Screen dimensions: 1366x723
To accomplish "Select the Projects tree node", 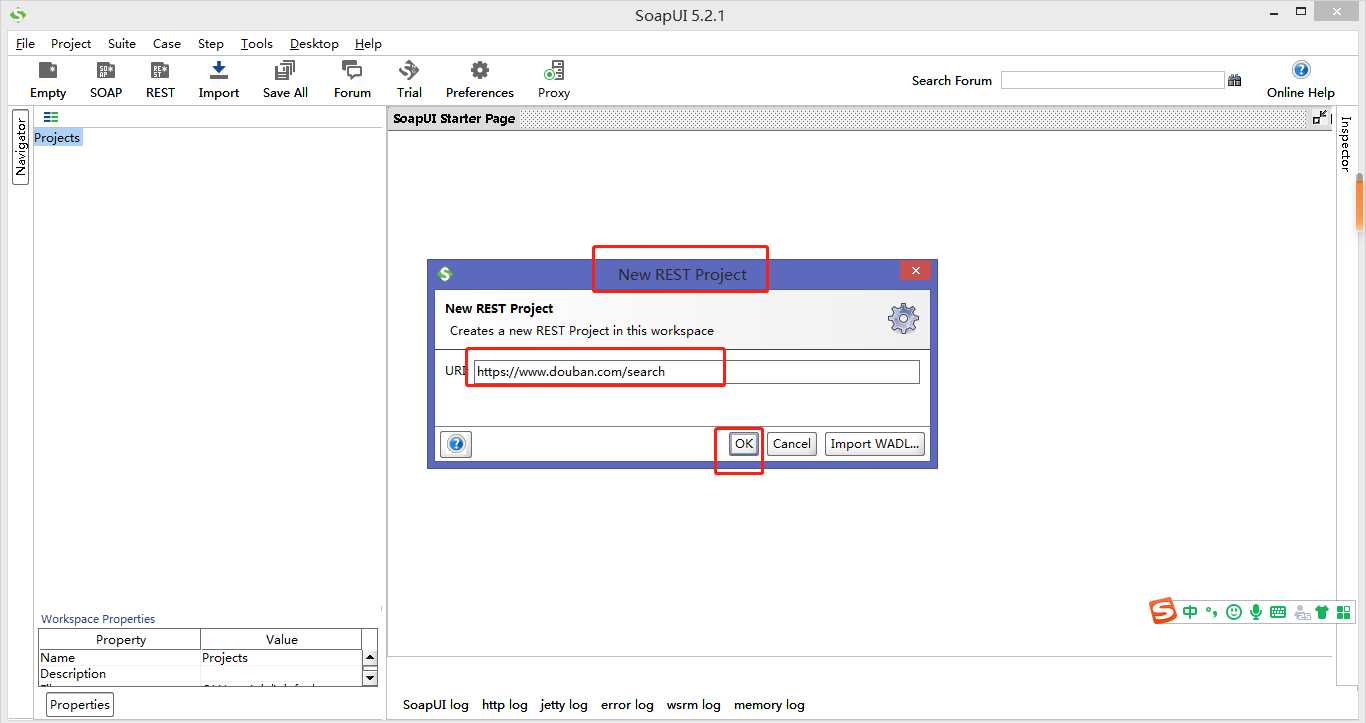I will [57, 138].
